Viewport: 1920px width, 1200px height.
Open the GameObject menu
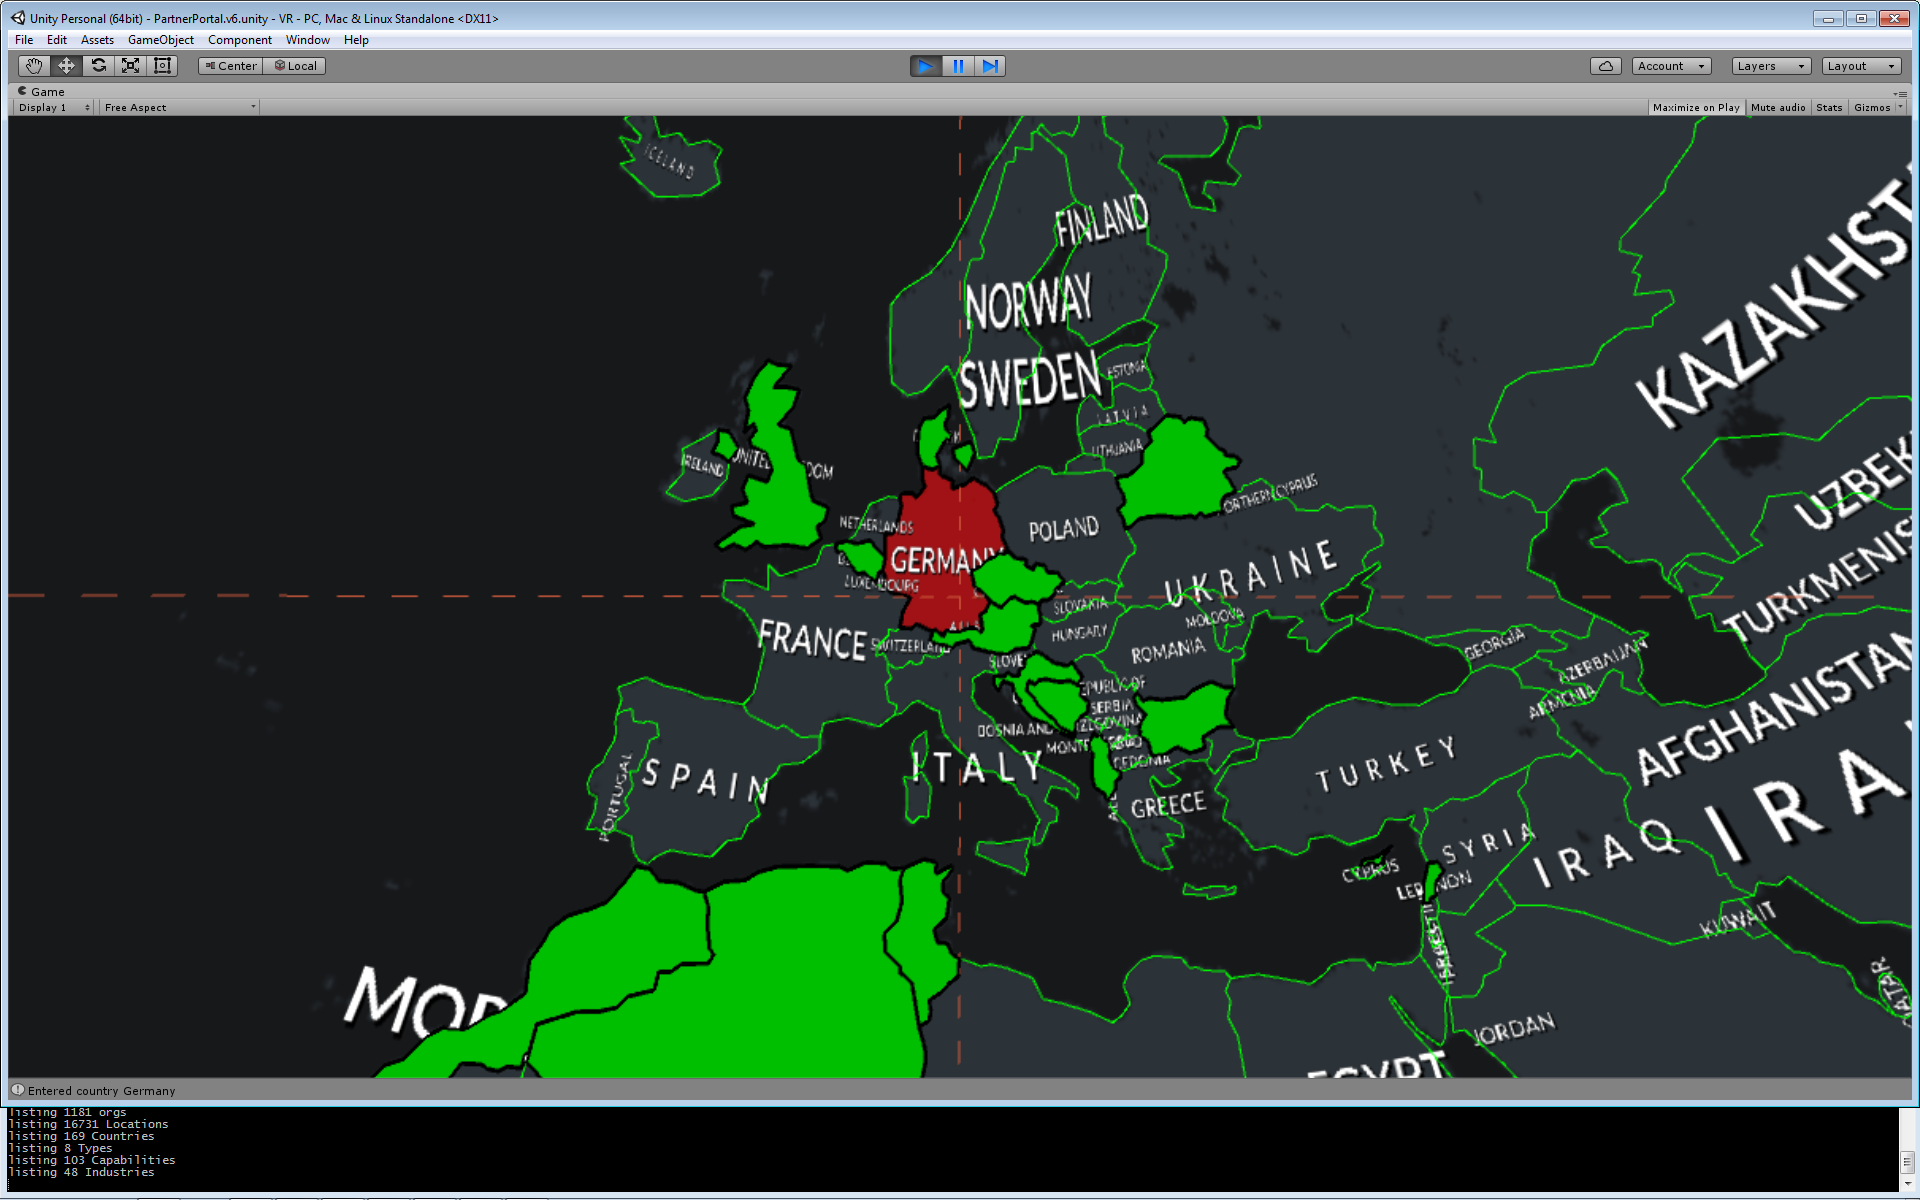coord(160,40)
